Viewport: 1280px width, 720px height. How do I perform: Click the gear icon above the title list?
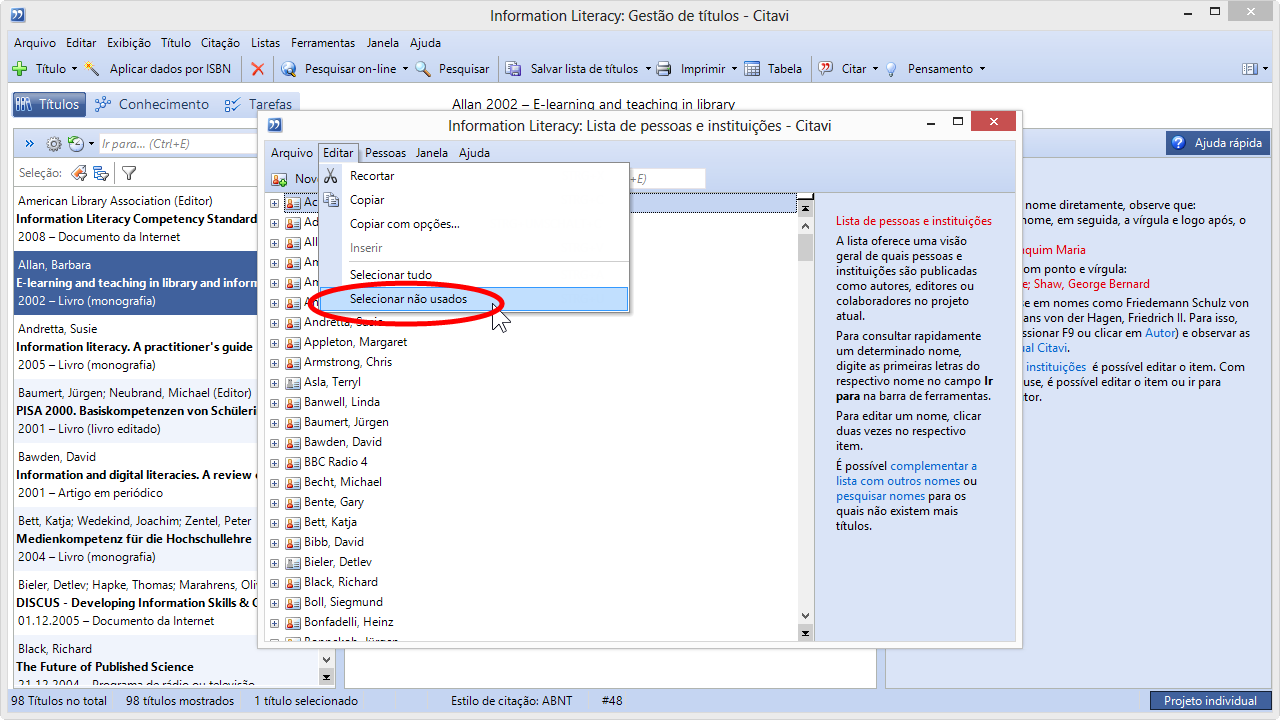(54, 144)
